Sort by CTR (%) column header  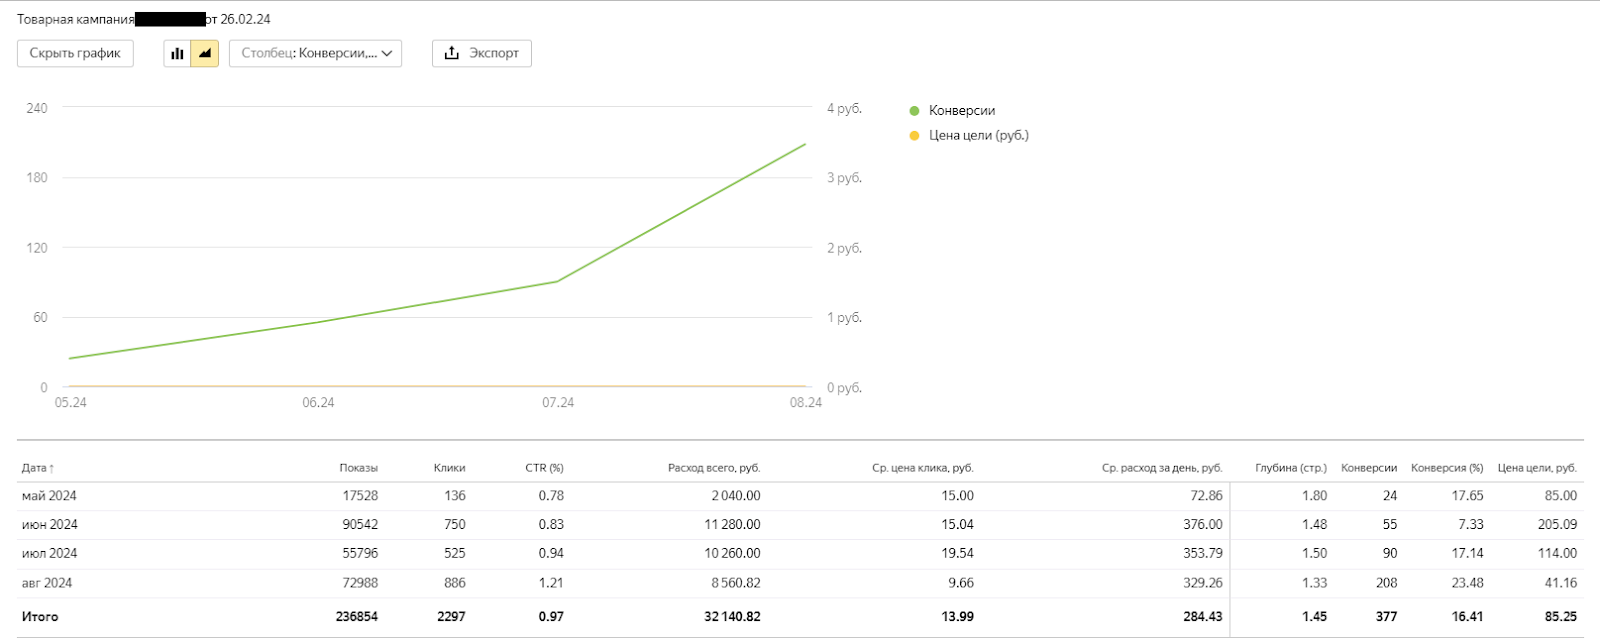[544, 468]
